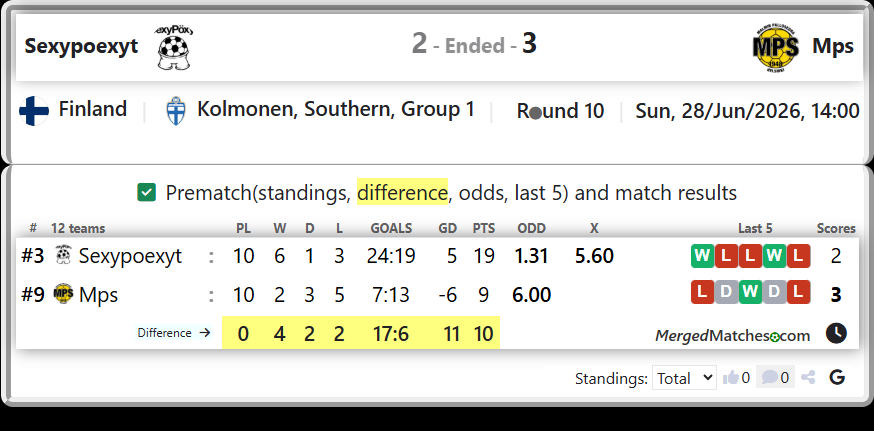Screen dimensions: 874x431
Task: Open the MergedMatches.com link
Action: pyautogui.click(x=732, y=336)
